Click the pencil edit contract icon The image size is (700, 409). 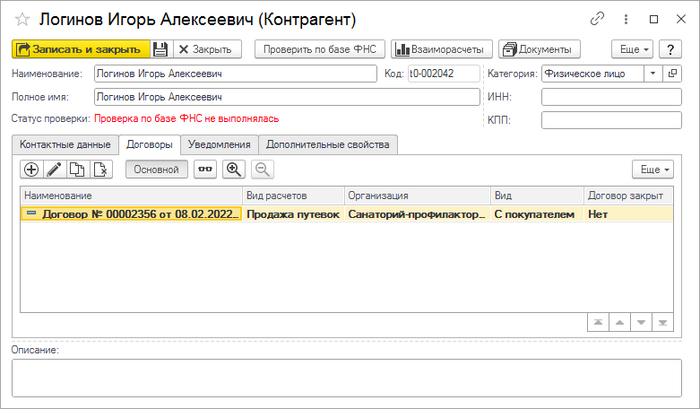pos(54,170)
